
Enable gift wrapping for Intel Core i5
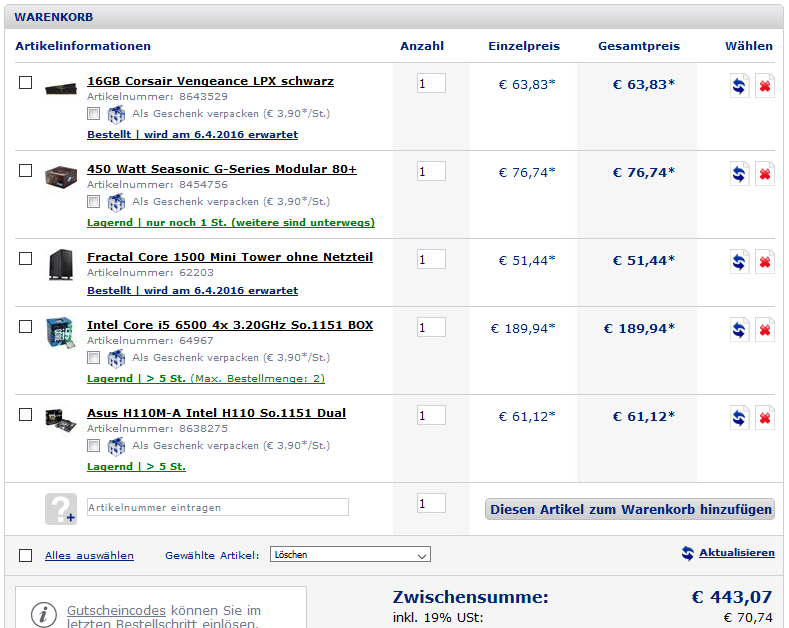(93, 358)
